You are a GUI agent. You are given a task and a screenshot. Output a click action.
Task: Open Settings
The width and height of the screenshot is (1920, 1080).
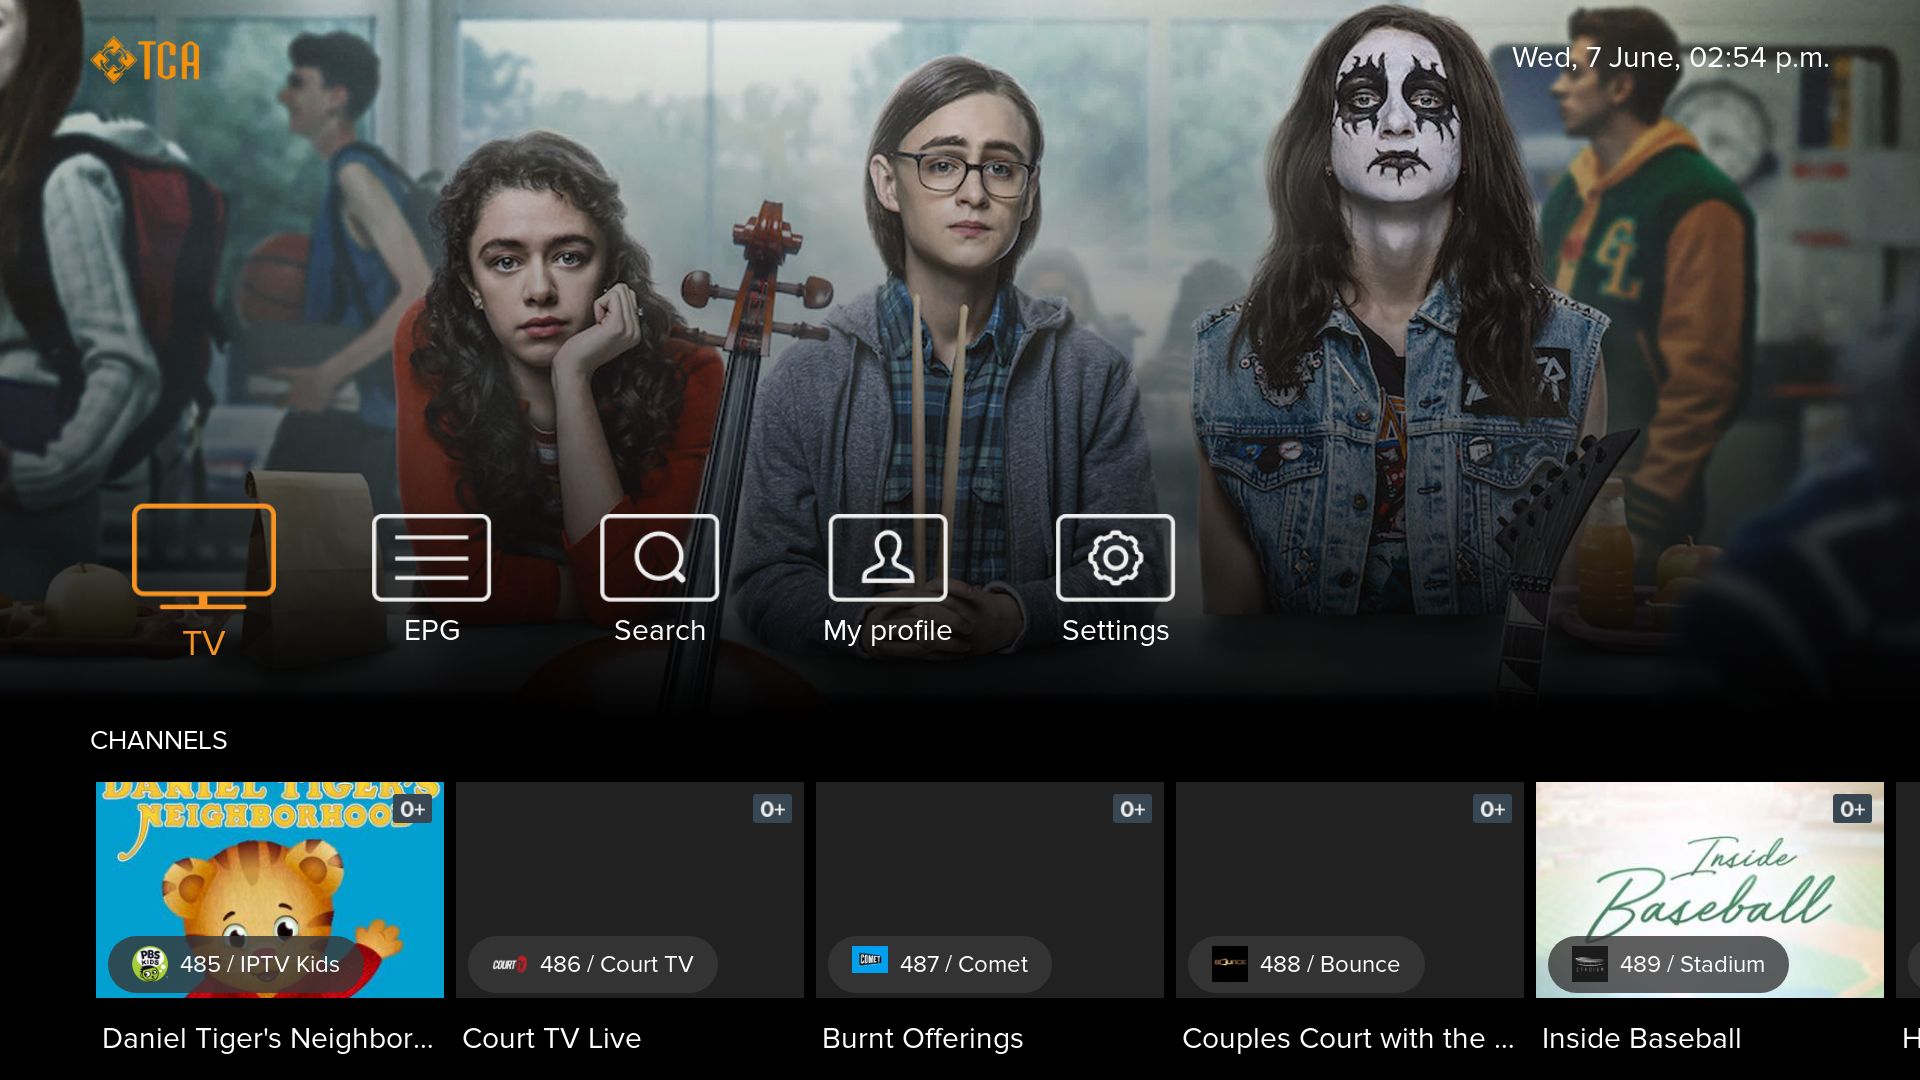tap(1115, 558)
